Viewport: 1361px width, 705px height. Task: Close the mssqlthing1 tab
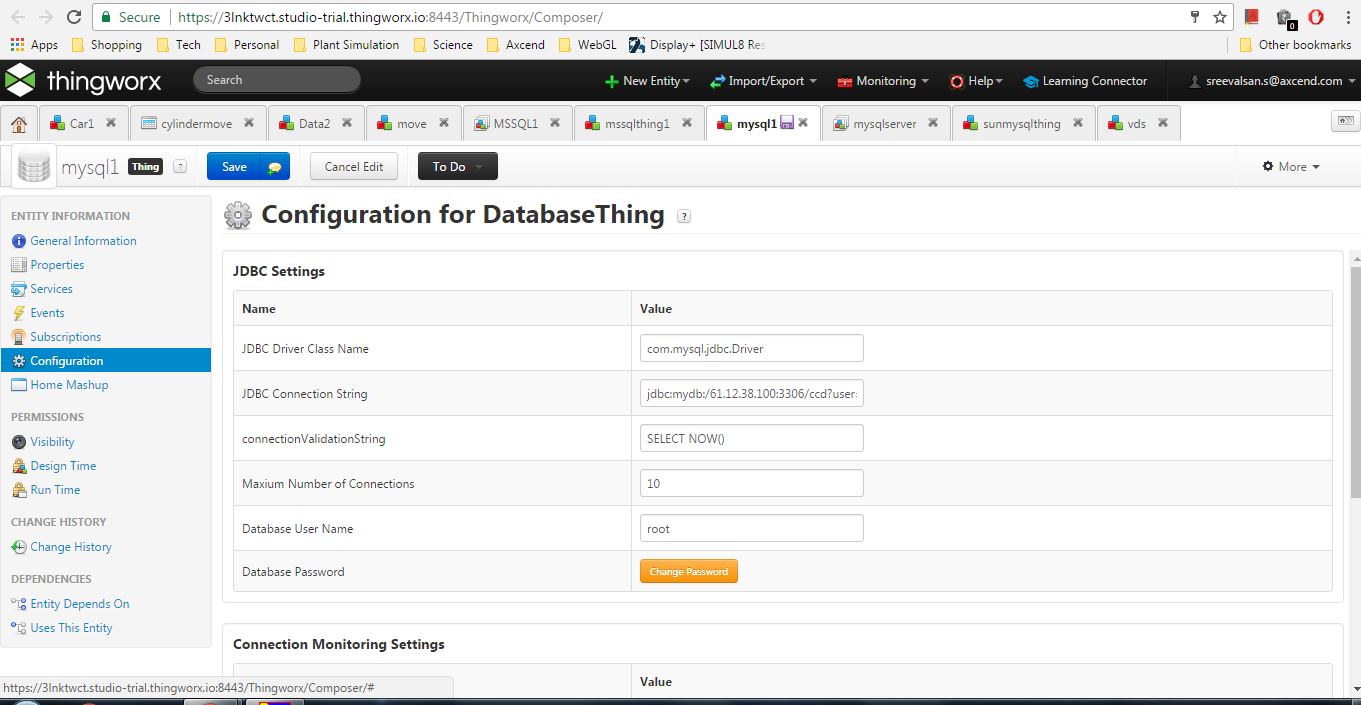(x=687, y=123)
